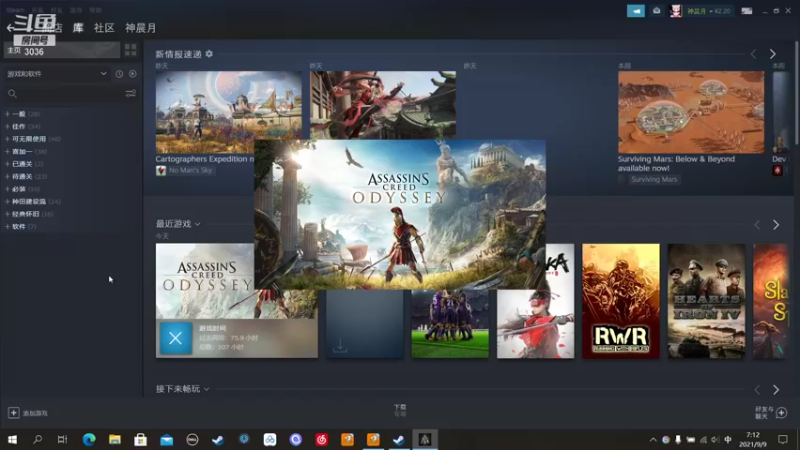Open the football game cover

450,324
